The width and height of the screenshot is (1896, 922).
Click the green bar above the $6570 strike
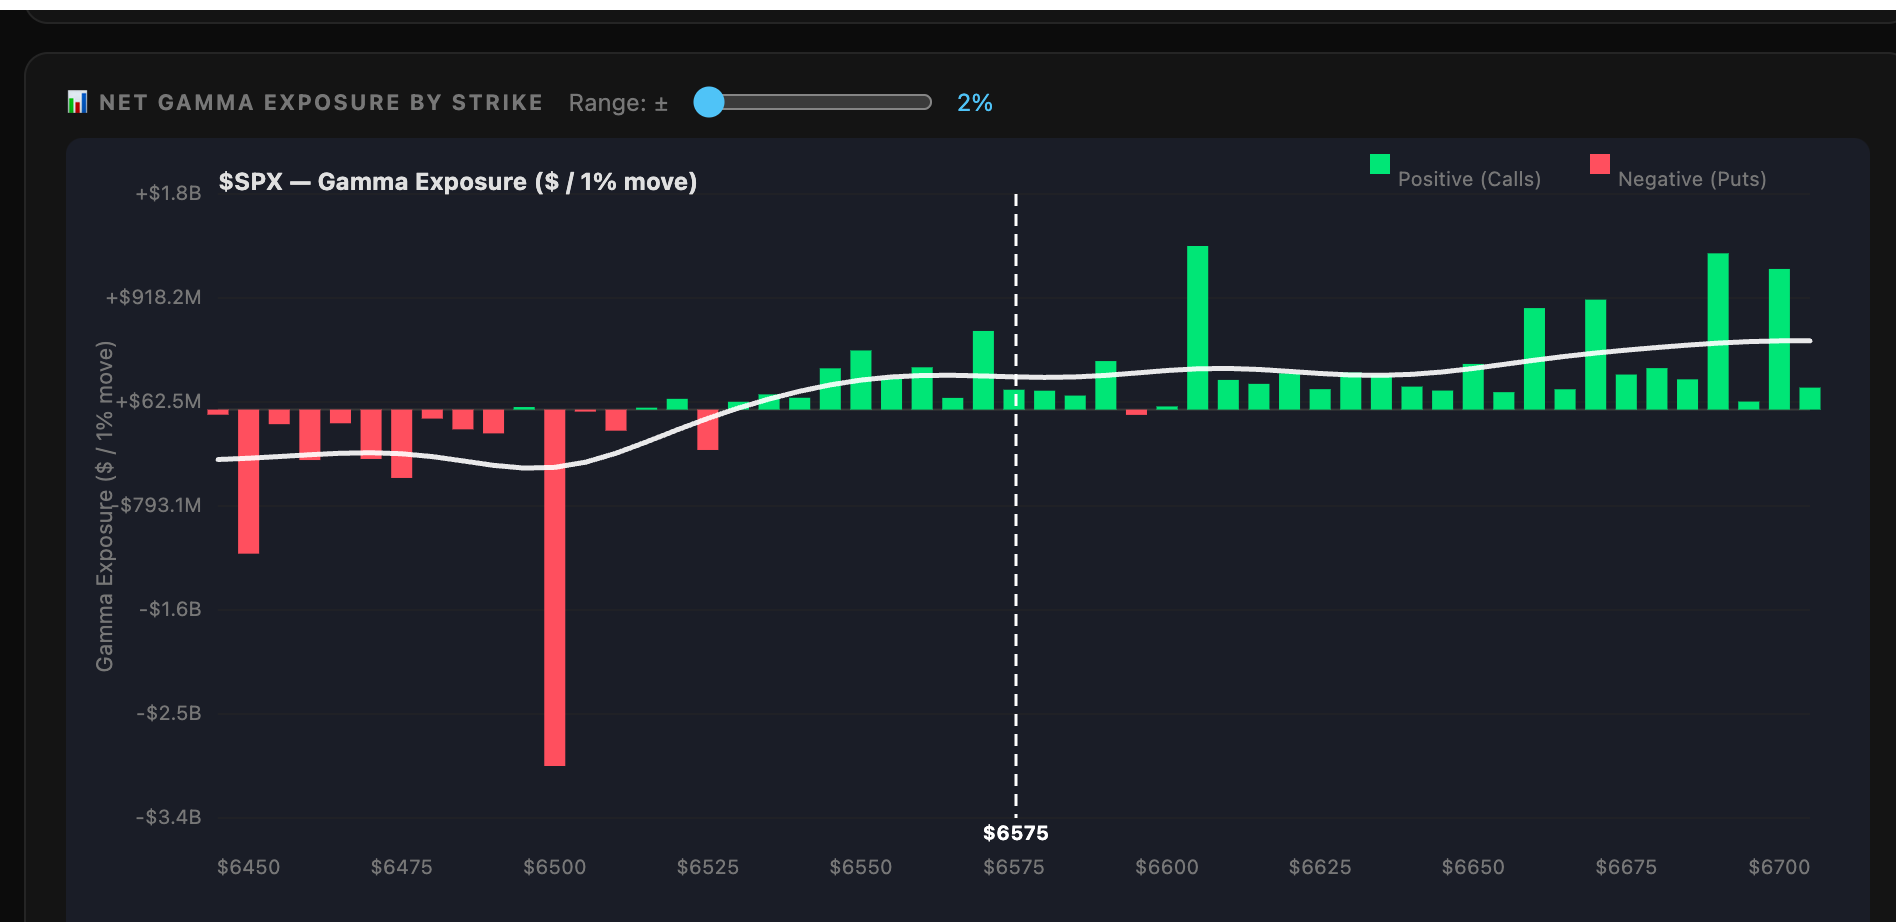pos(984,370)
